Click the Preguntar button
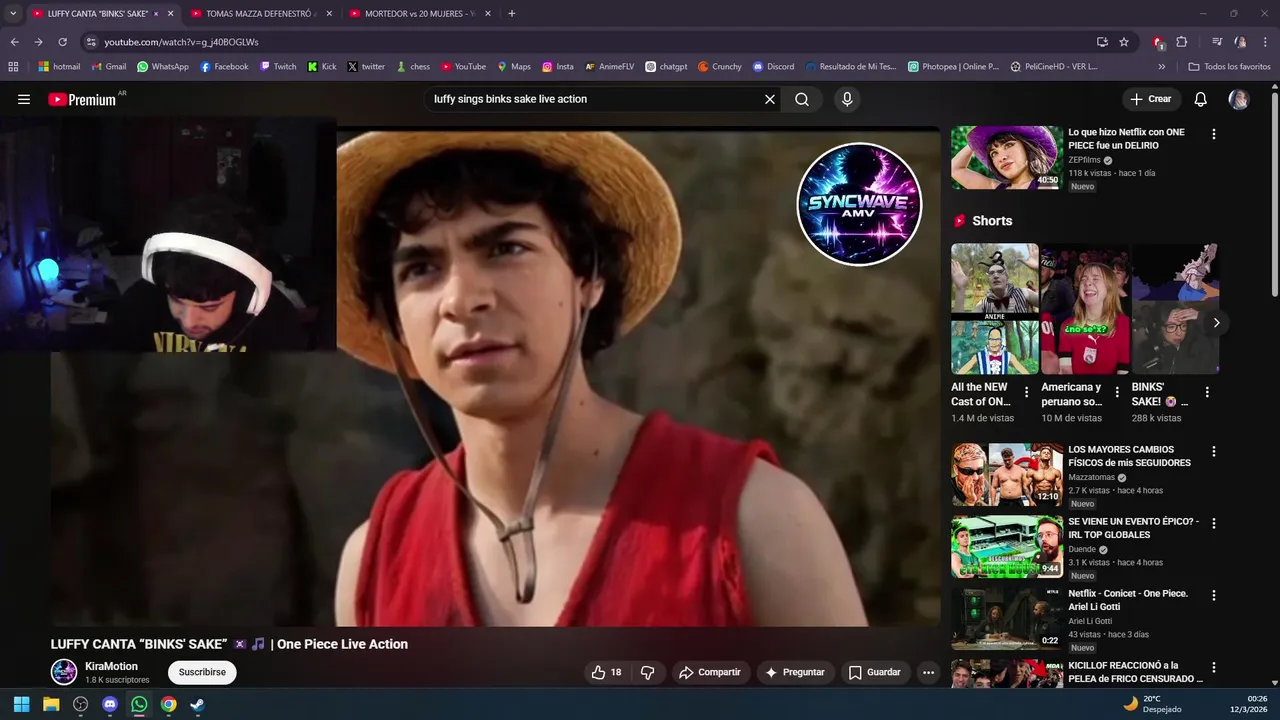The width and height of the screenshot is (1280, 720). 795,672
